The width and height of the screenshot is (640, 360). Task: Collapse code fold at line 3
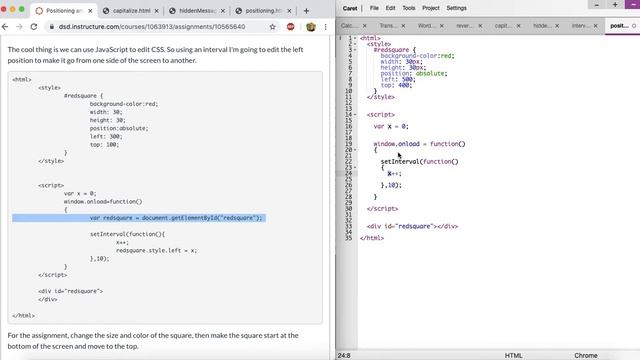point(355,50)
